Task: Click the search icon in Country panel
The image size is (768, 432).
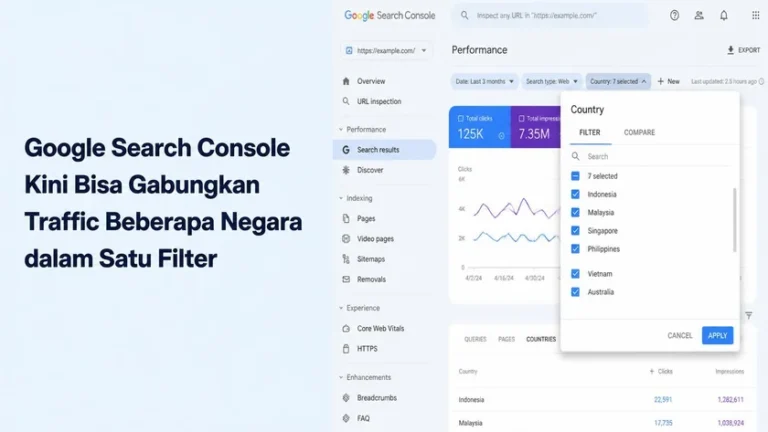Action: pos(576,156)
